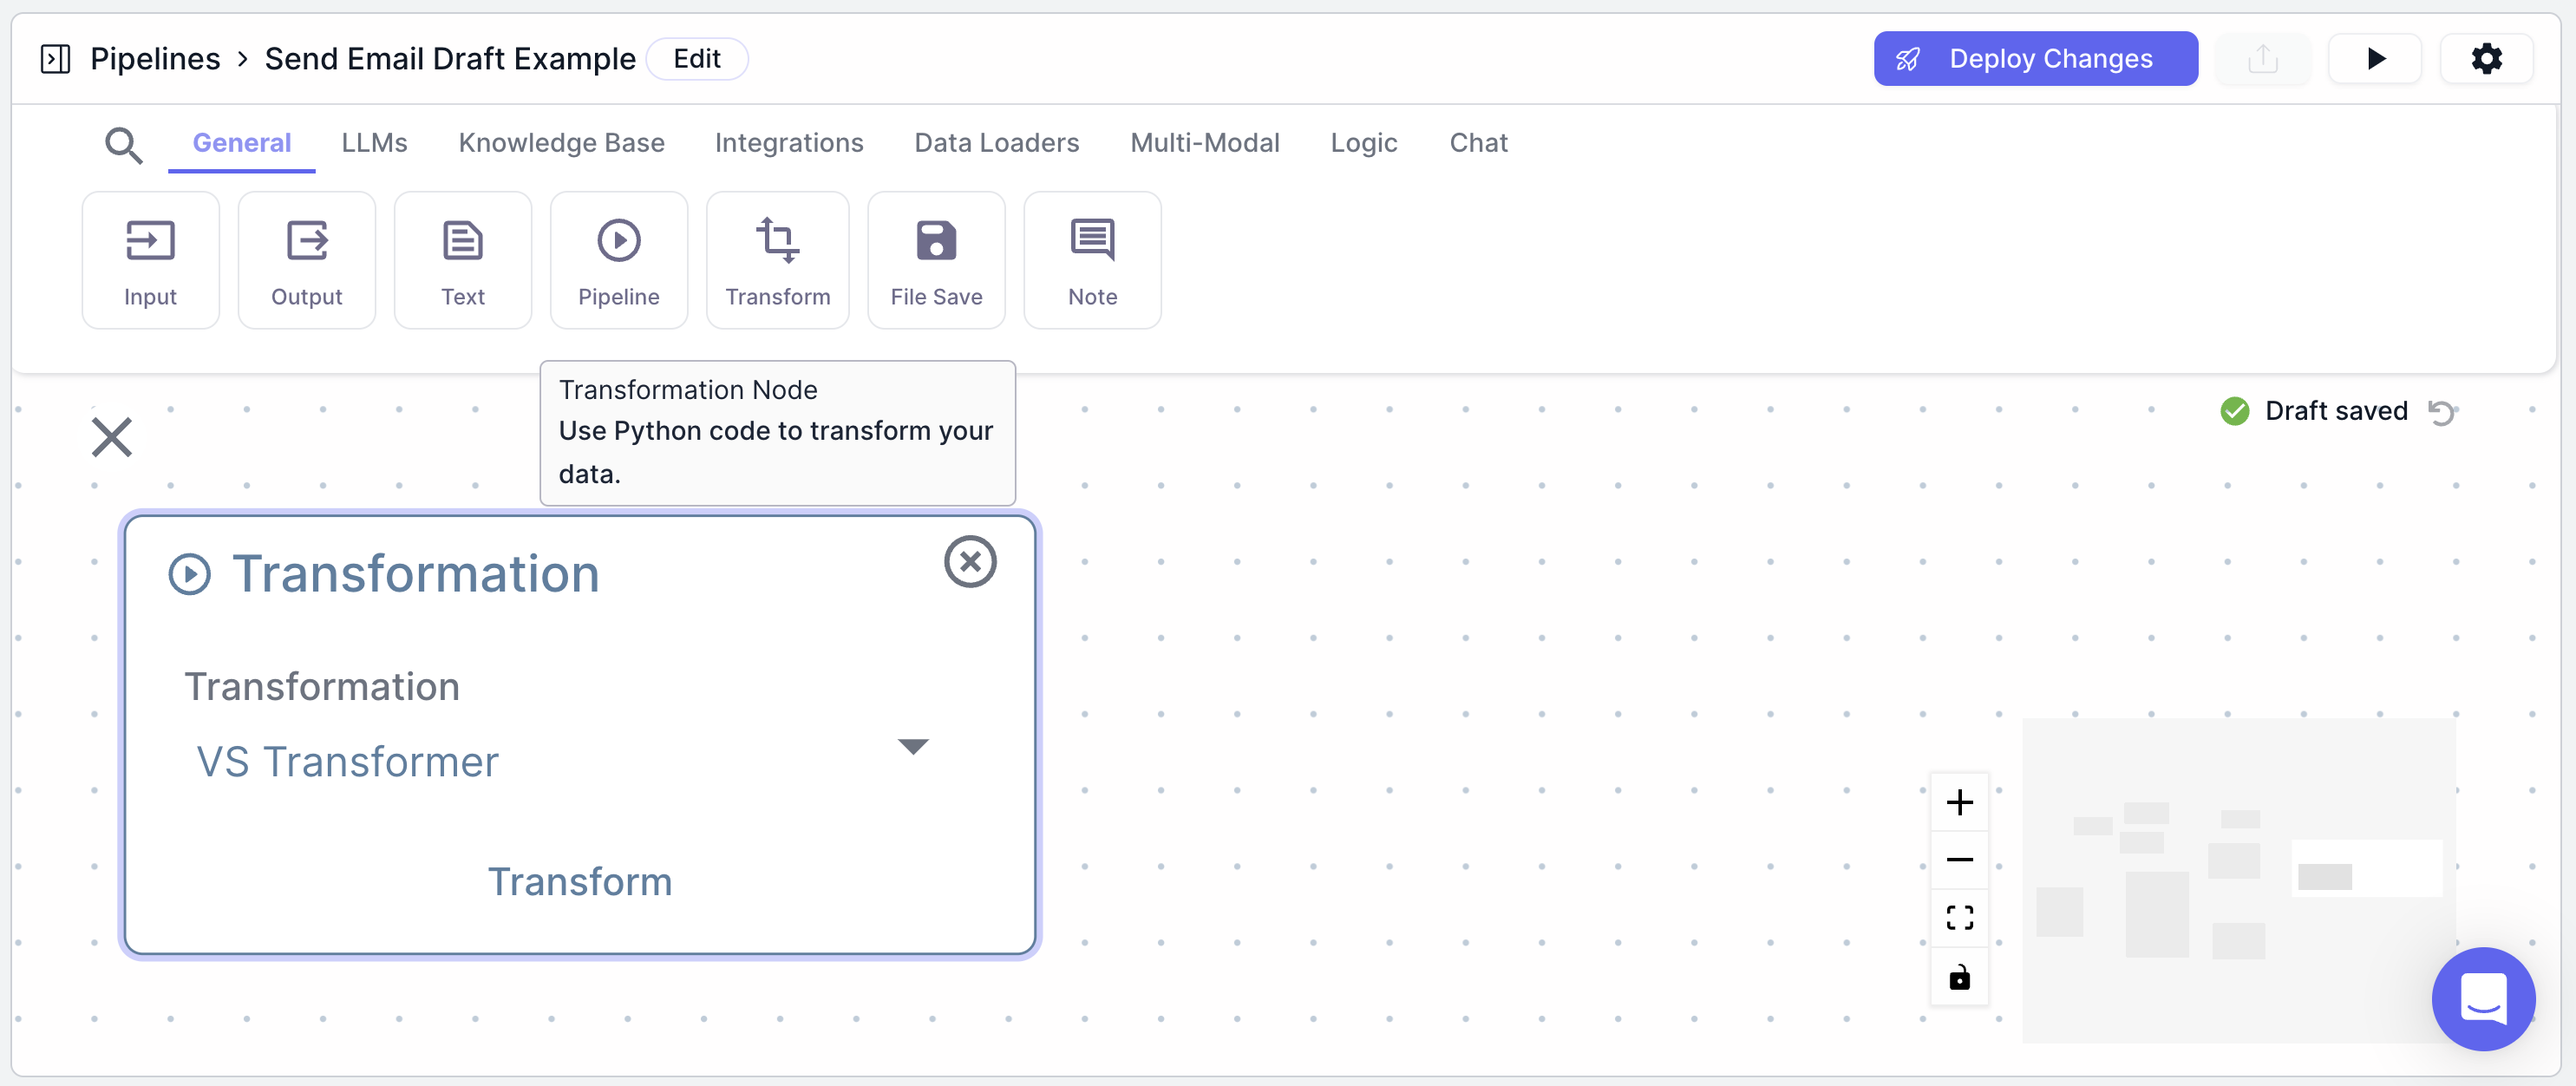Toggle the sidebar panel next to Pipelines
2576x1086 pixels.
(55, 59)
